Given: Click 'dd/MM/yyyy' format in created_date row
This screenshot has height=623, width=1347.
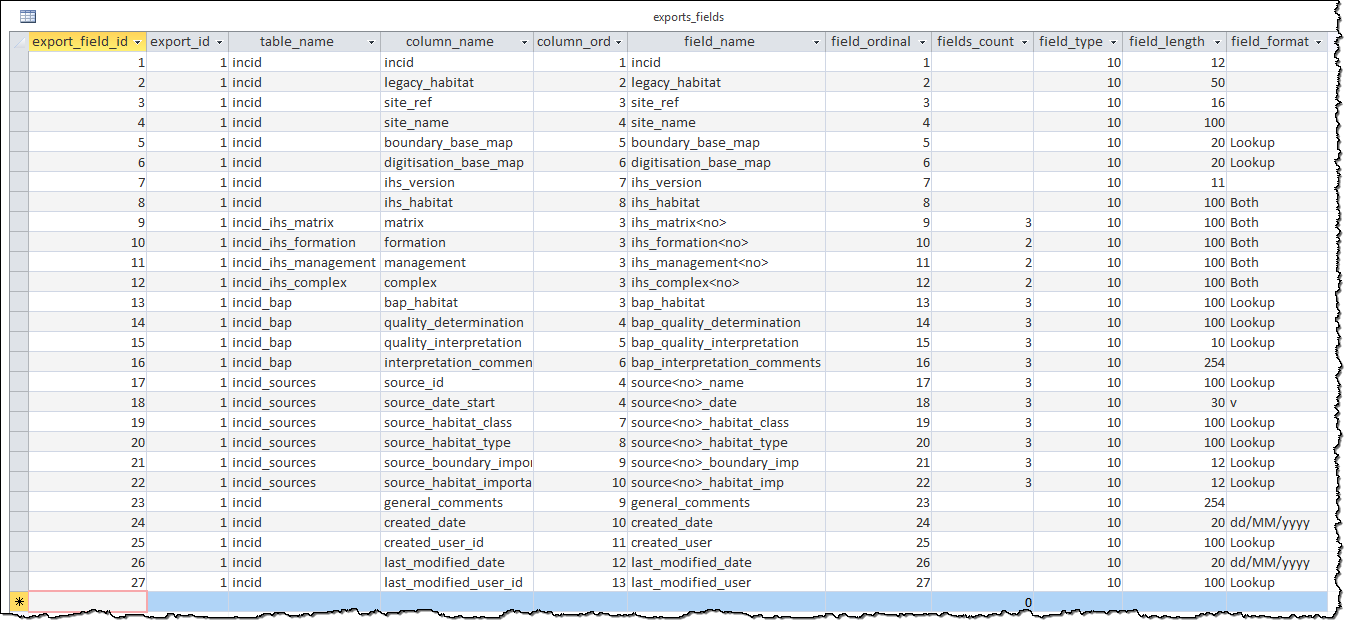Looking at the screenshot, I should tap(1277, 522).
